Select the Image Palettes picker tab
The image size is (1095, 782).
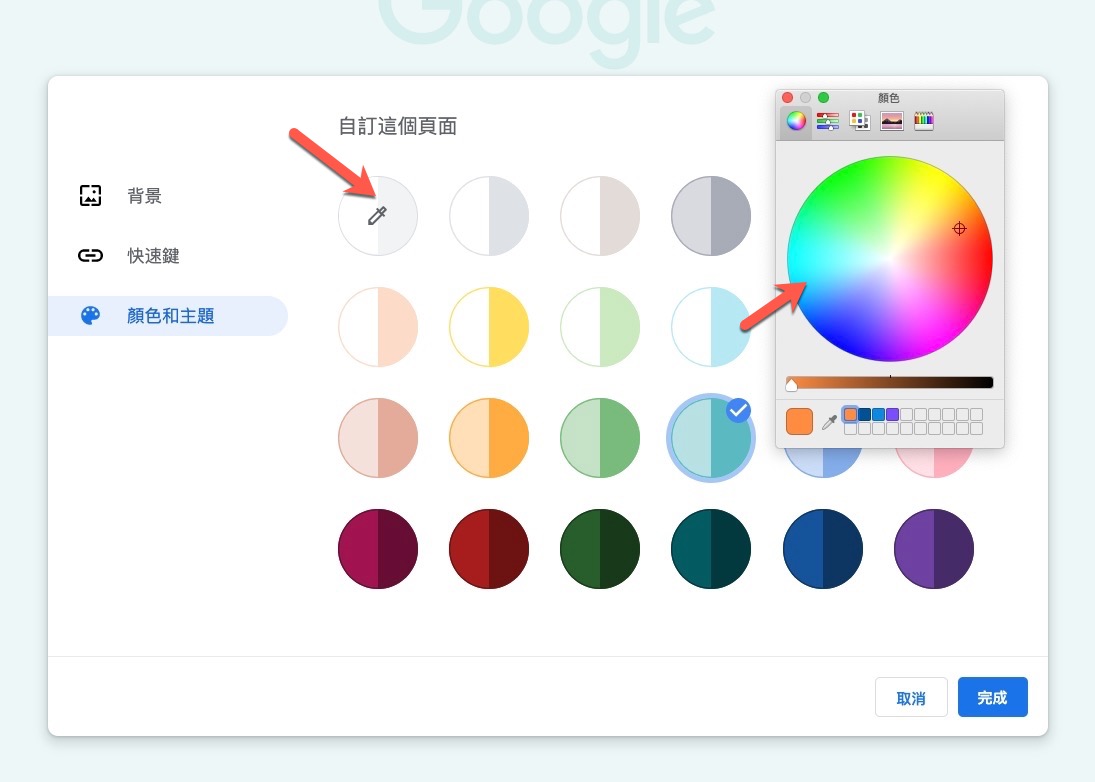click(891, 121)
